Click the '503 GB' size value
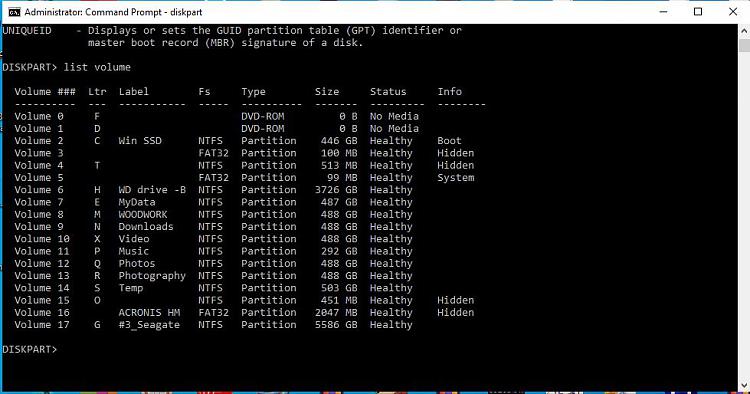 point(339,288)
